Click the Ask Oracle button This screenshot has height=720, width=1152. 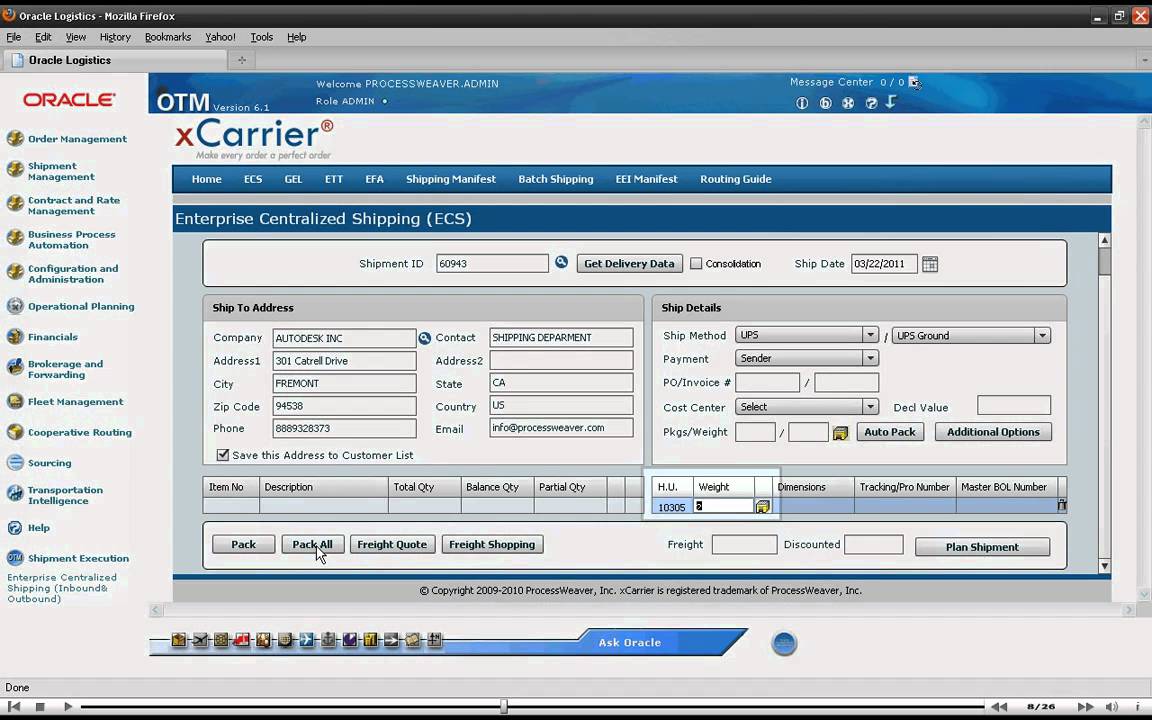pyautogui.click(x=629, y=642)
